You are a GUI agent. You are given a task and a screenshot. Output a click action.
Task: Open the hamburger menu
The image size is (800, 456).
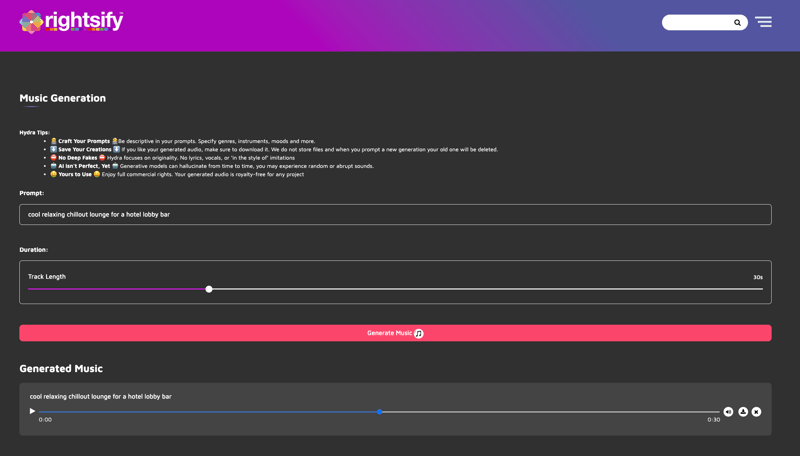tap(763, 22)
